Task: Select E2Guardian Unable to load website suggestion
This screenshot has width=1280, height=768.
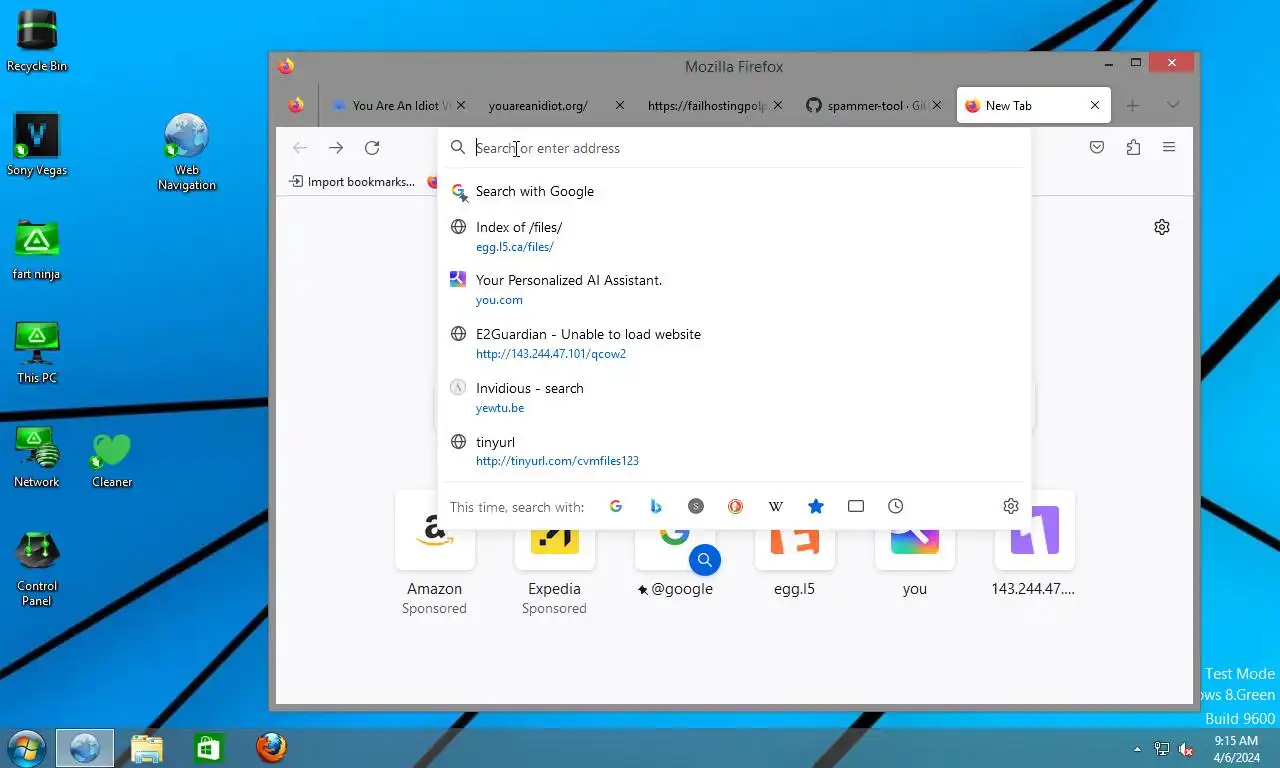Action: click(734, 344)
